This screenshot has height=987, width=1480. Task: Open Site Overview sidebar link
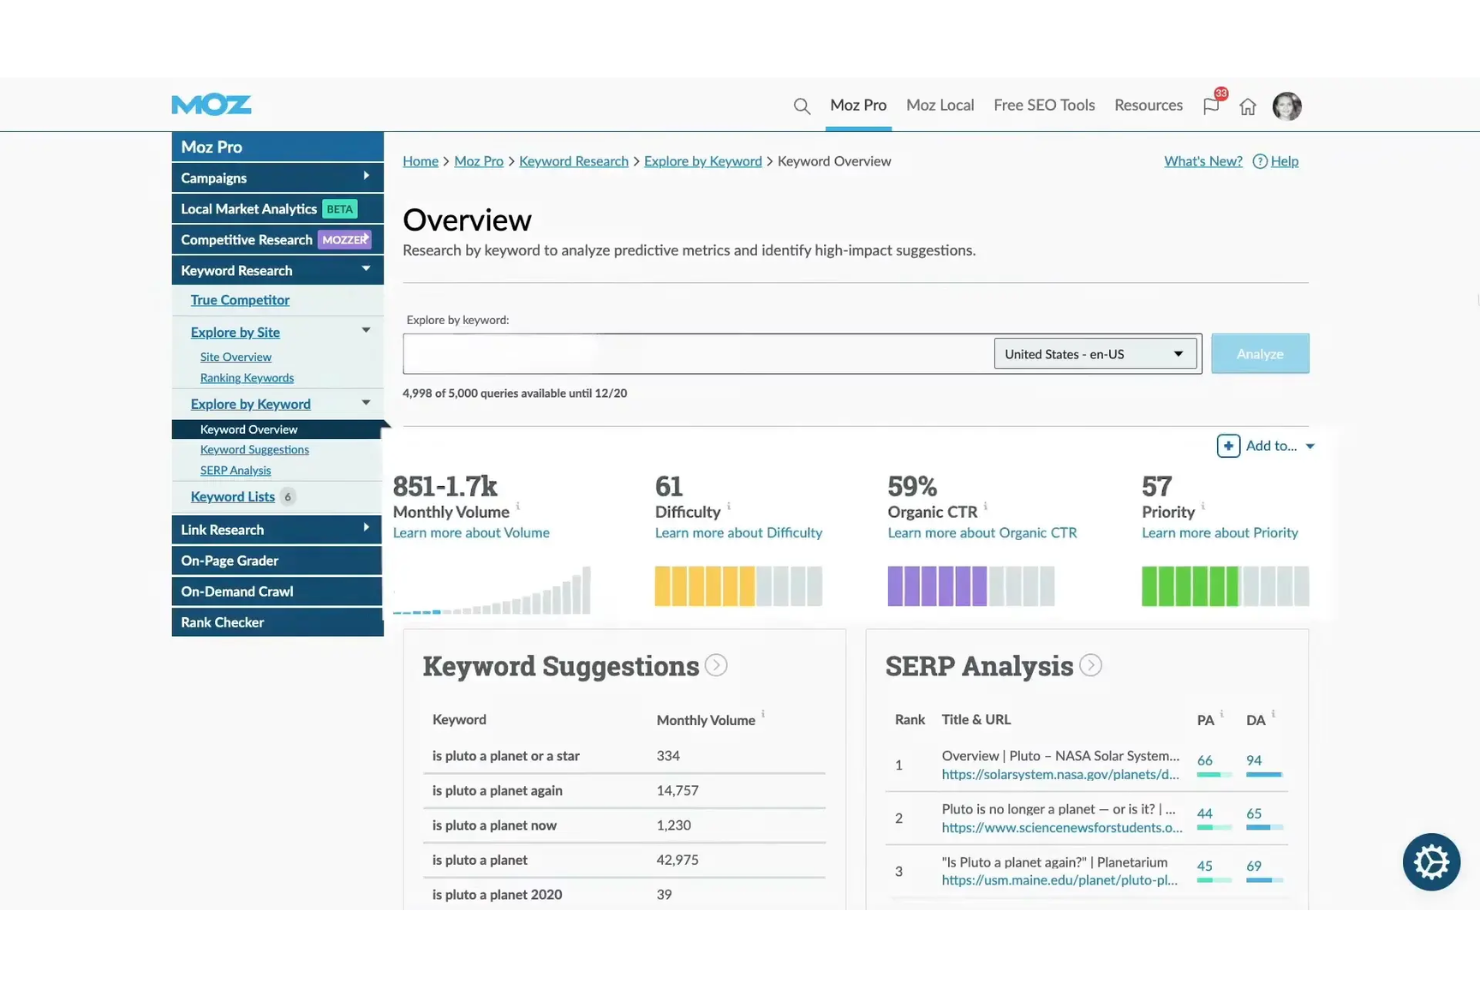tap(236, 357)
